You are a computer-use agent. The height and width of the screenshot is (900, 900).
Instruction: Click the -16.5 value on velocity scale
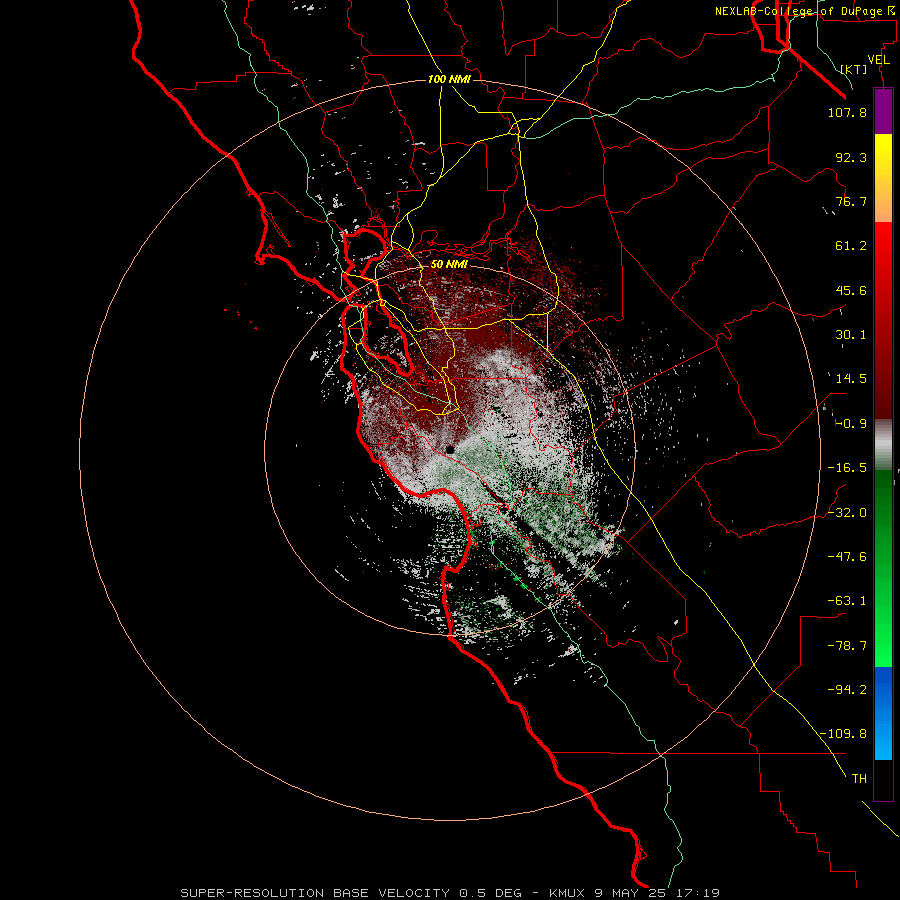[847, 468]
